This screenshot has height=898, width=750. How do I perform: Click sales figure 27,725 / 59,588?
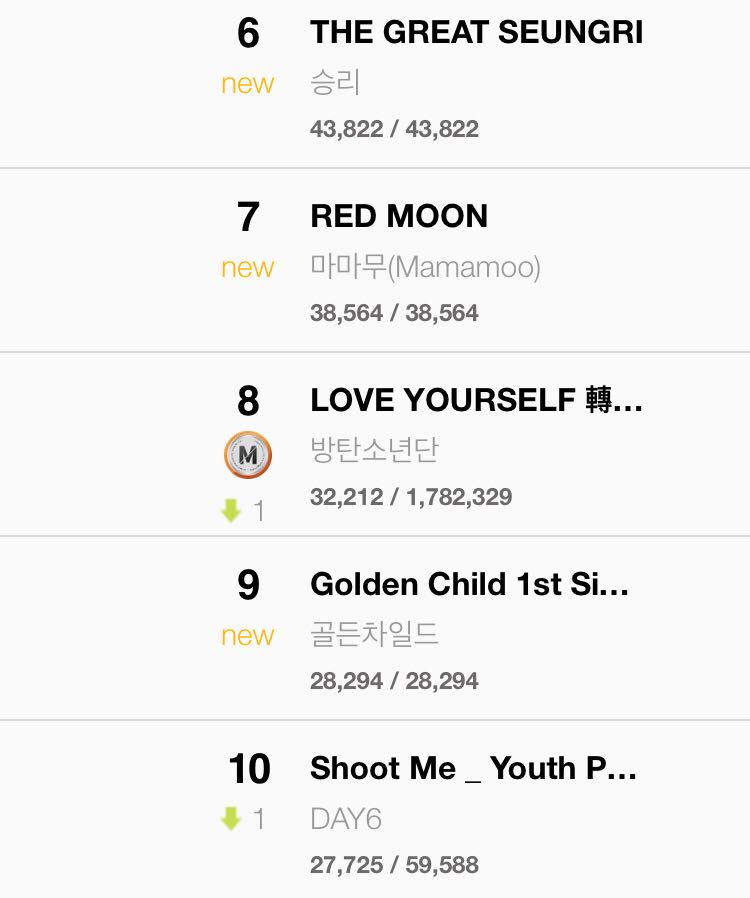point(394,865)
